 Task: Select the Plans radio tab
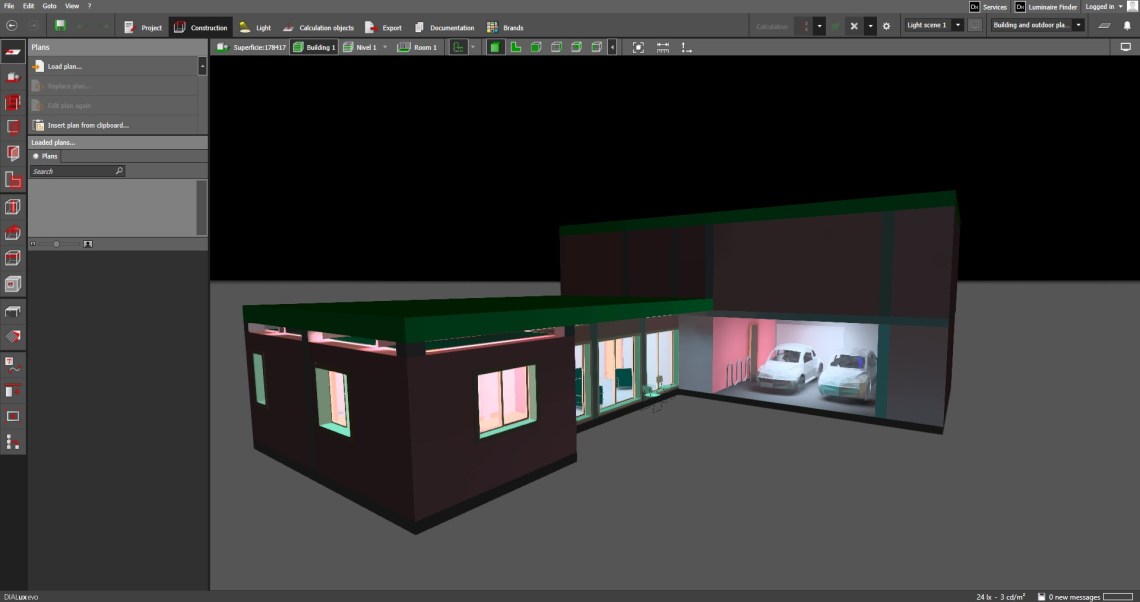click(45, 156)
